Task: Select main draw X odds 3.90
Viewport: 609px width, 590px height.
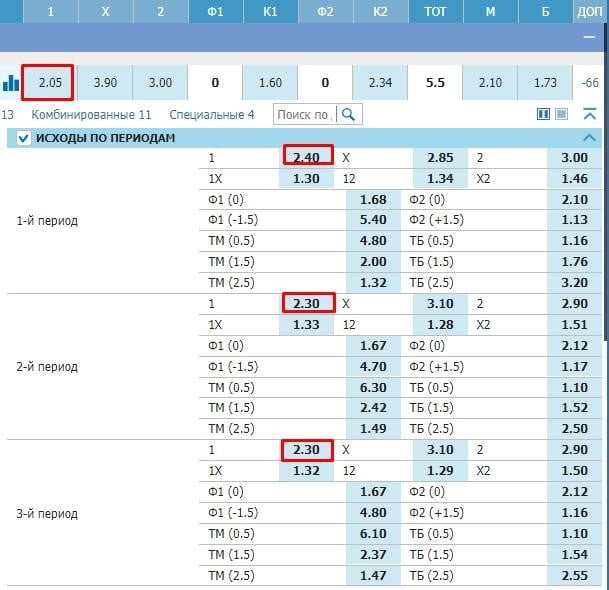Action: 105,83
